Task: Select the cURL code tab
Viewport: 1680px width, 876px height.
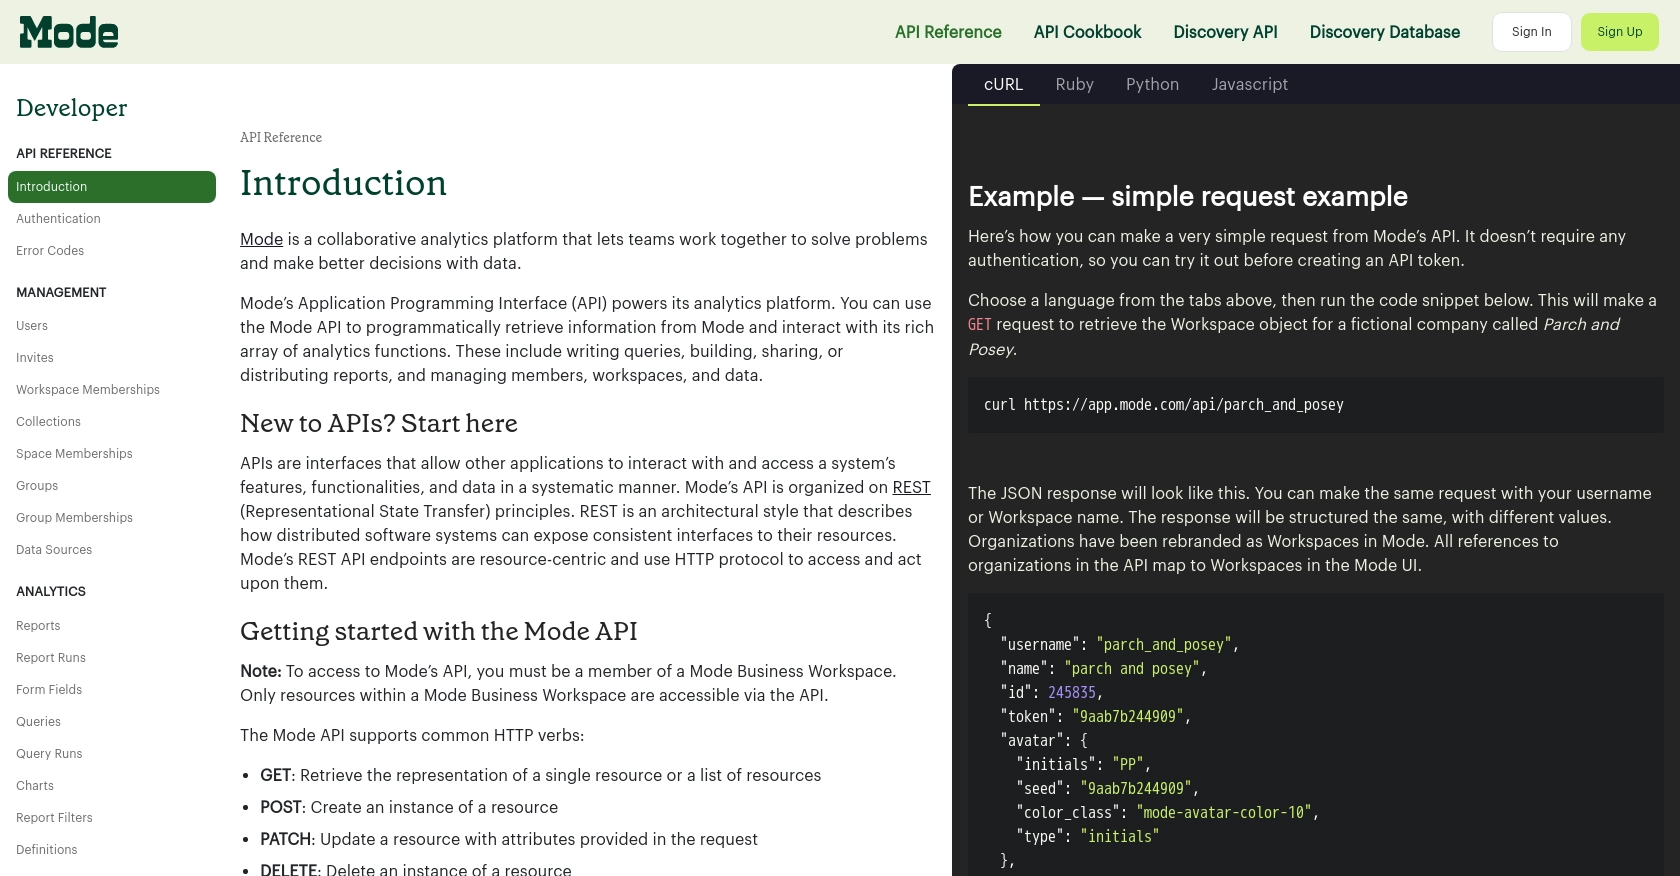Action: 1003,84
